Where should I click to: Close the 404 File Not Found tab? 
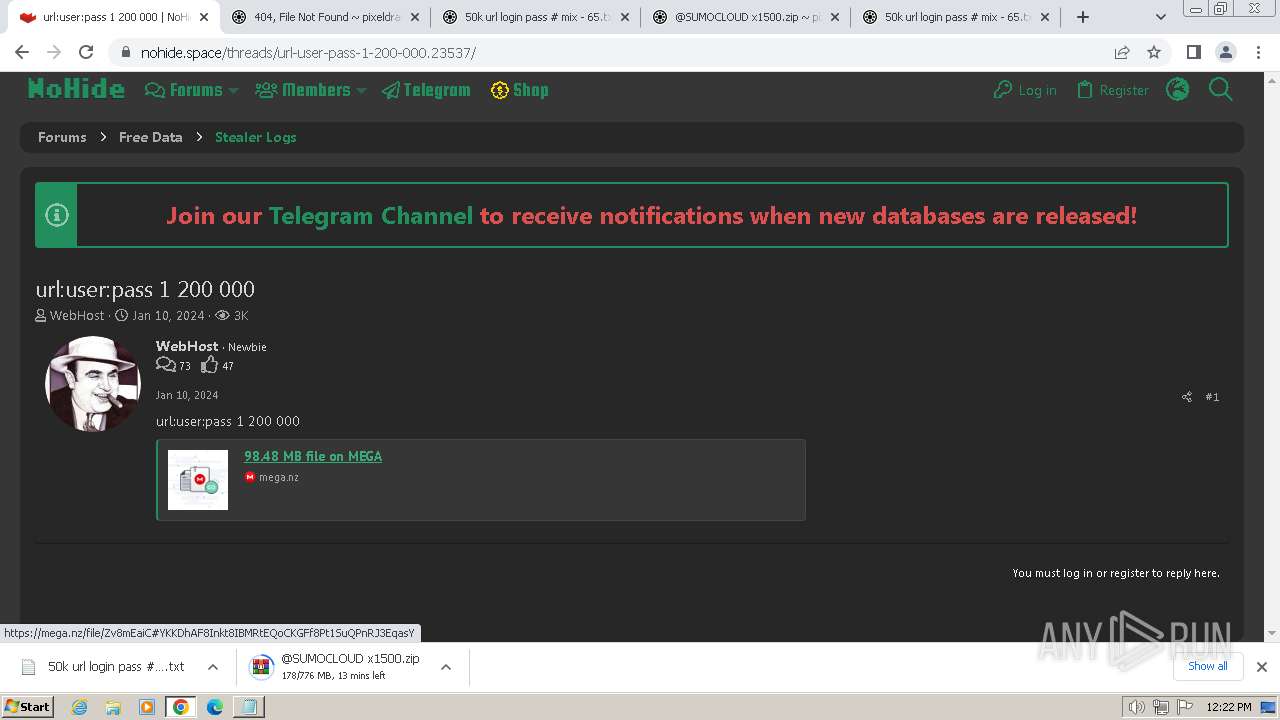(x=414, y=17)
